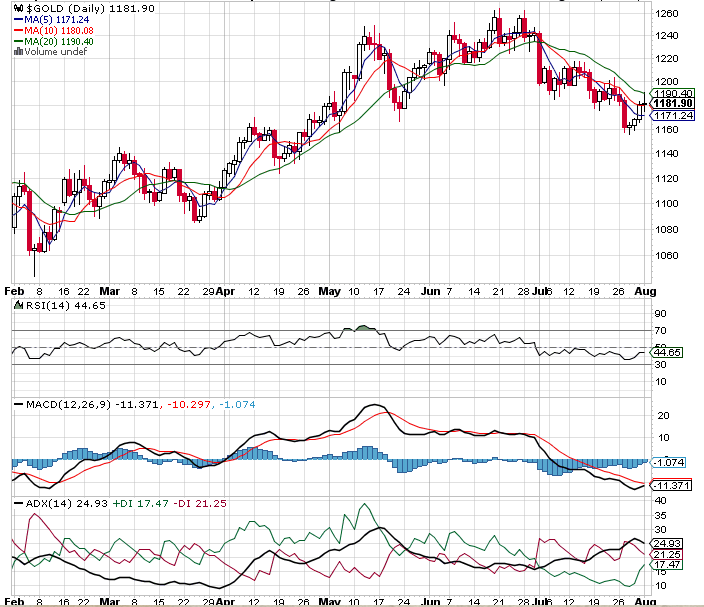Click the 1220 price axis label
Viewport: 704px width, 607px height.
click(666, 58)
